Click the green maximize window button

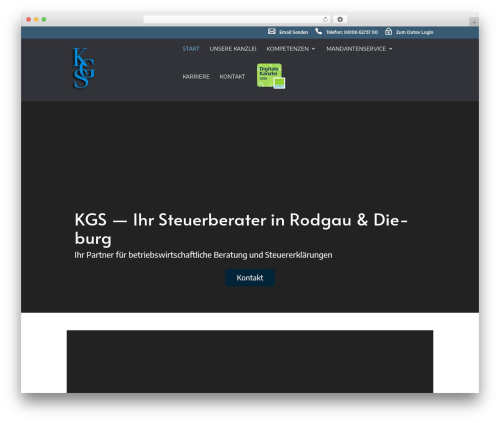pyautogui.click(x=44, y=20)
